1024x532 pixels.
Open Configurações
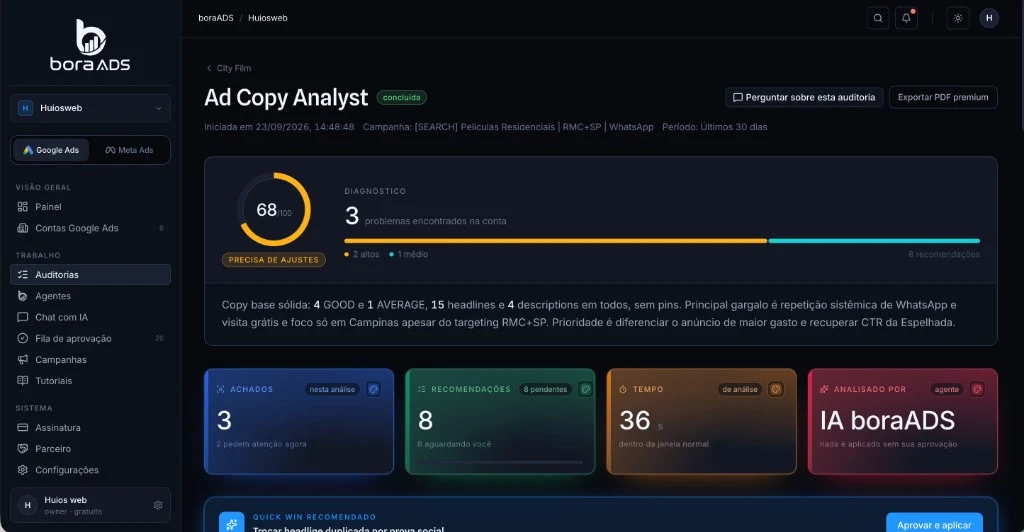click(90, 470)
